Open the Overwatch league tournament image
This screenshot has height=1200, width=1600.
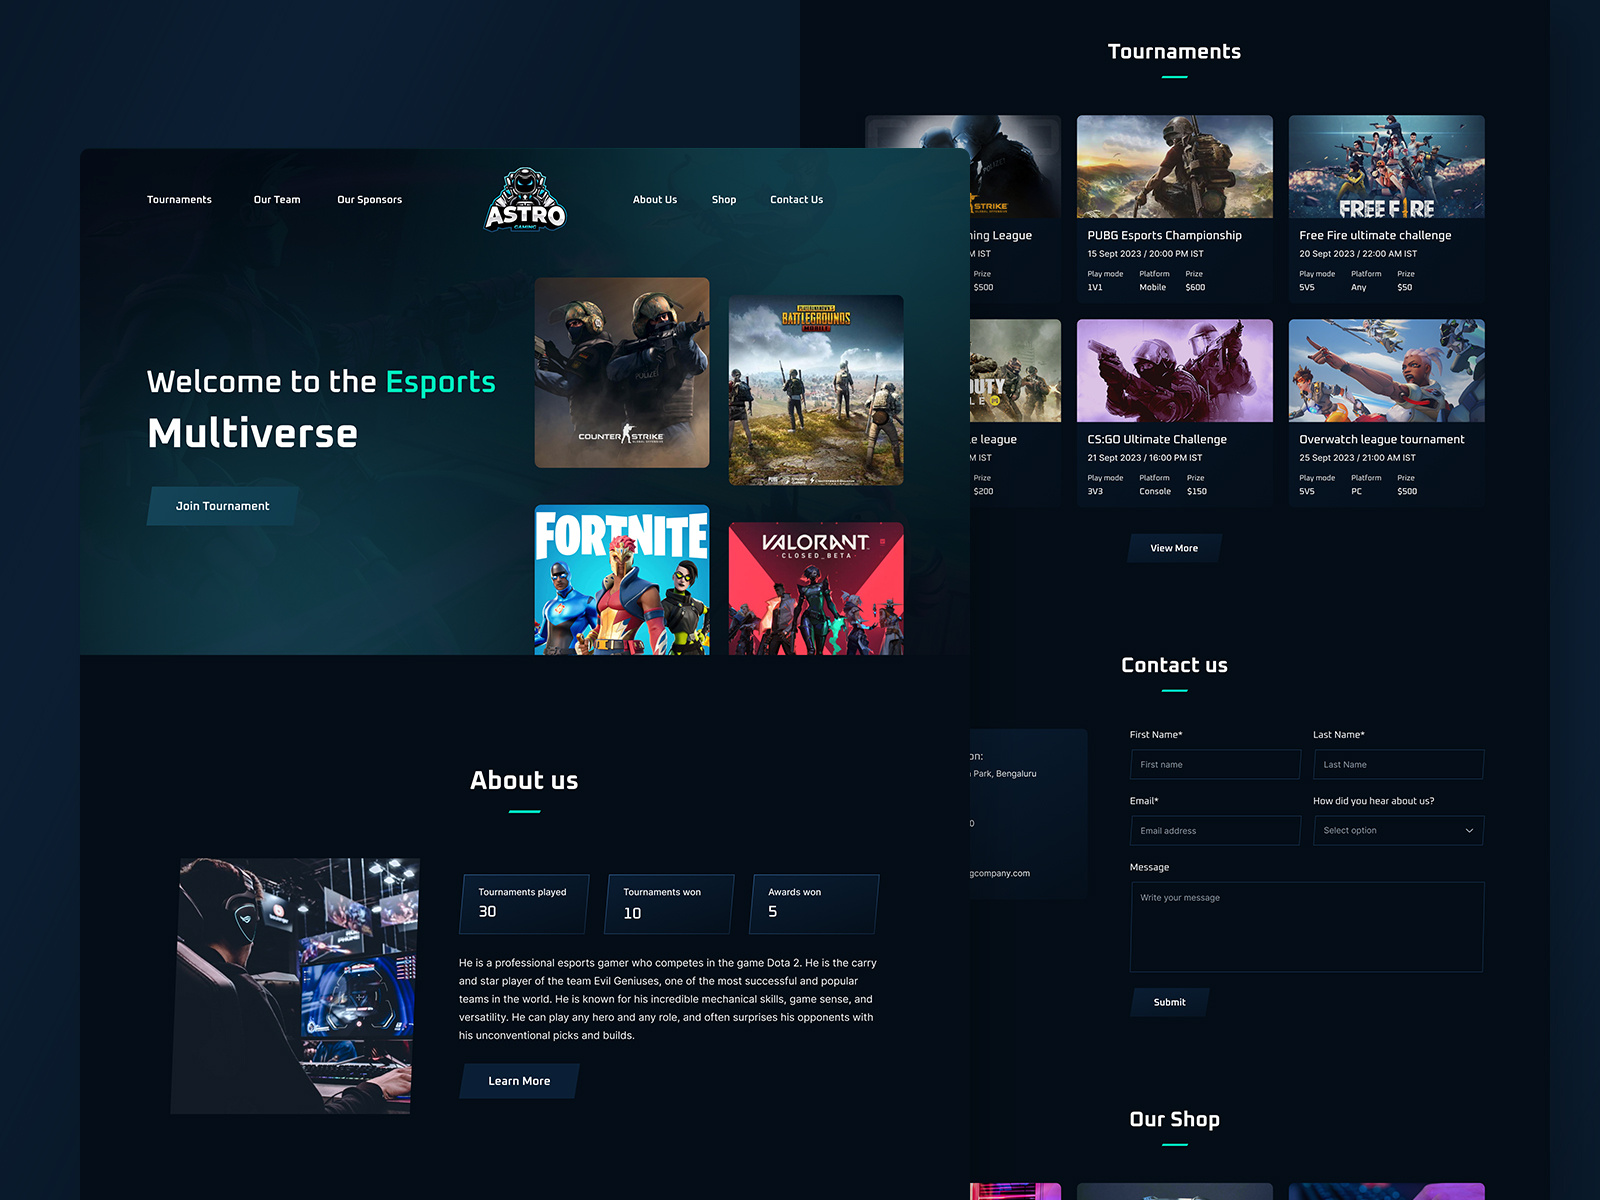click(1387, 371)
